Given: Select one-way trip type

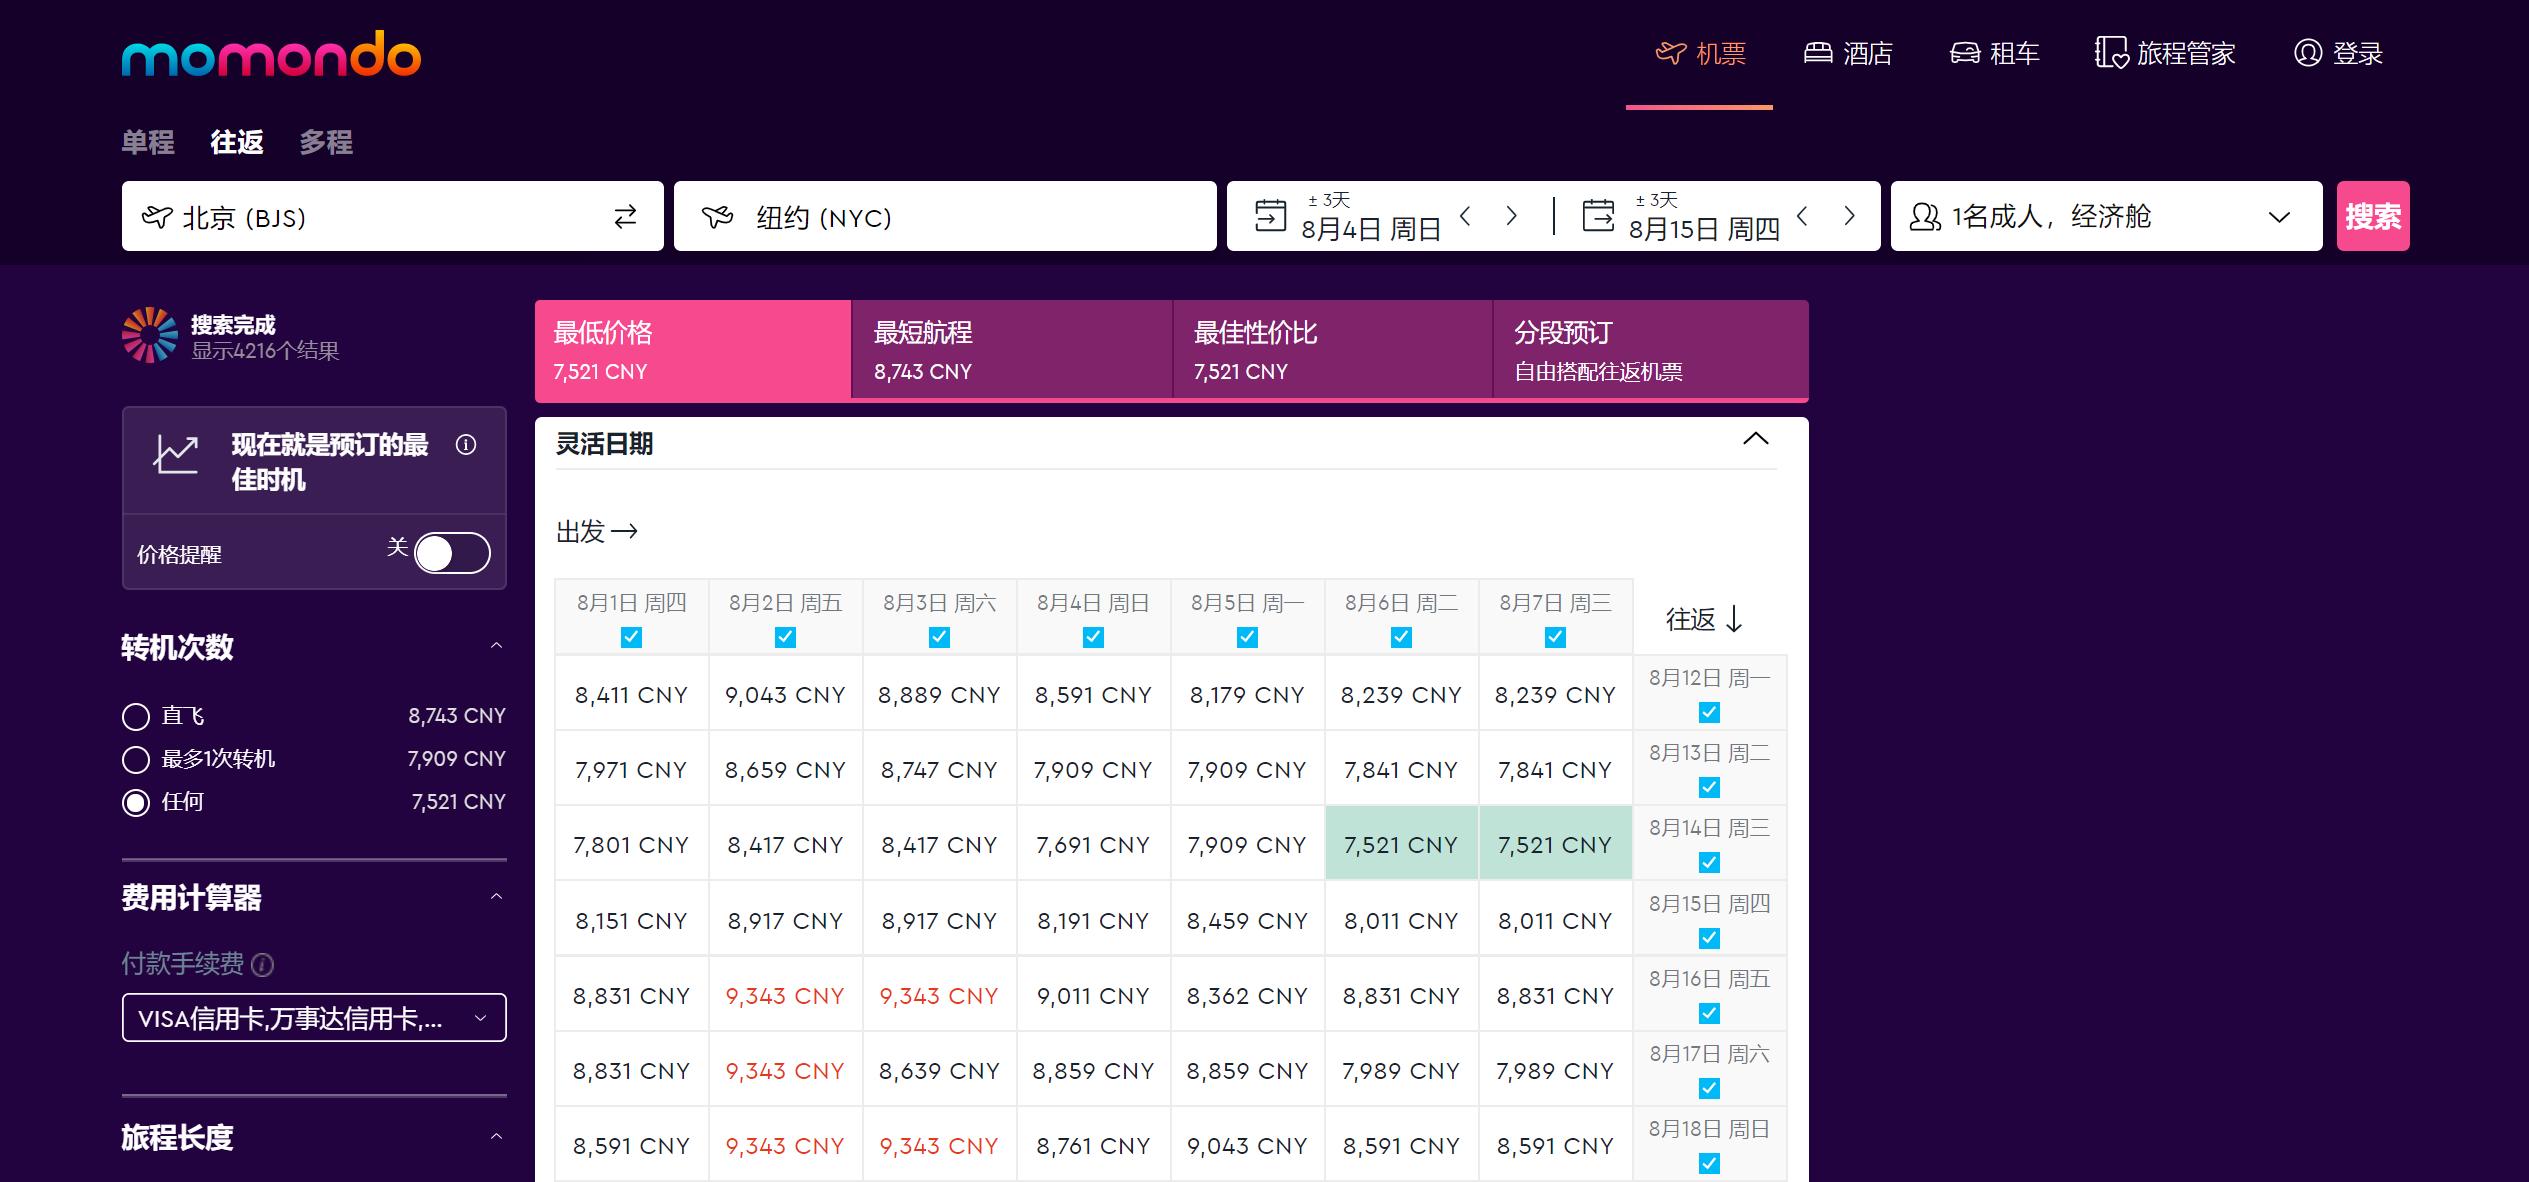Looking at the screenshot, I should (x=148, y=143).
